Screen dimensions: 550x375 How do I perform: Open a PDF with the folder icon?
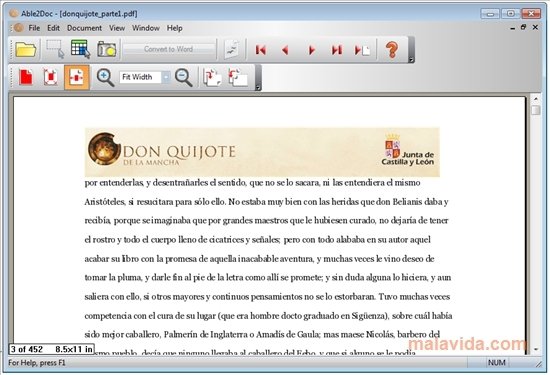(x=25, y=50)
